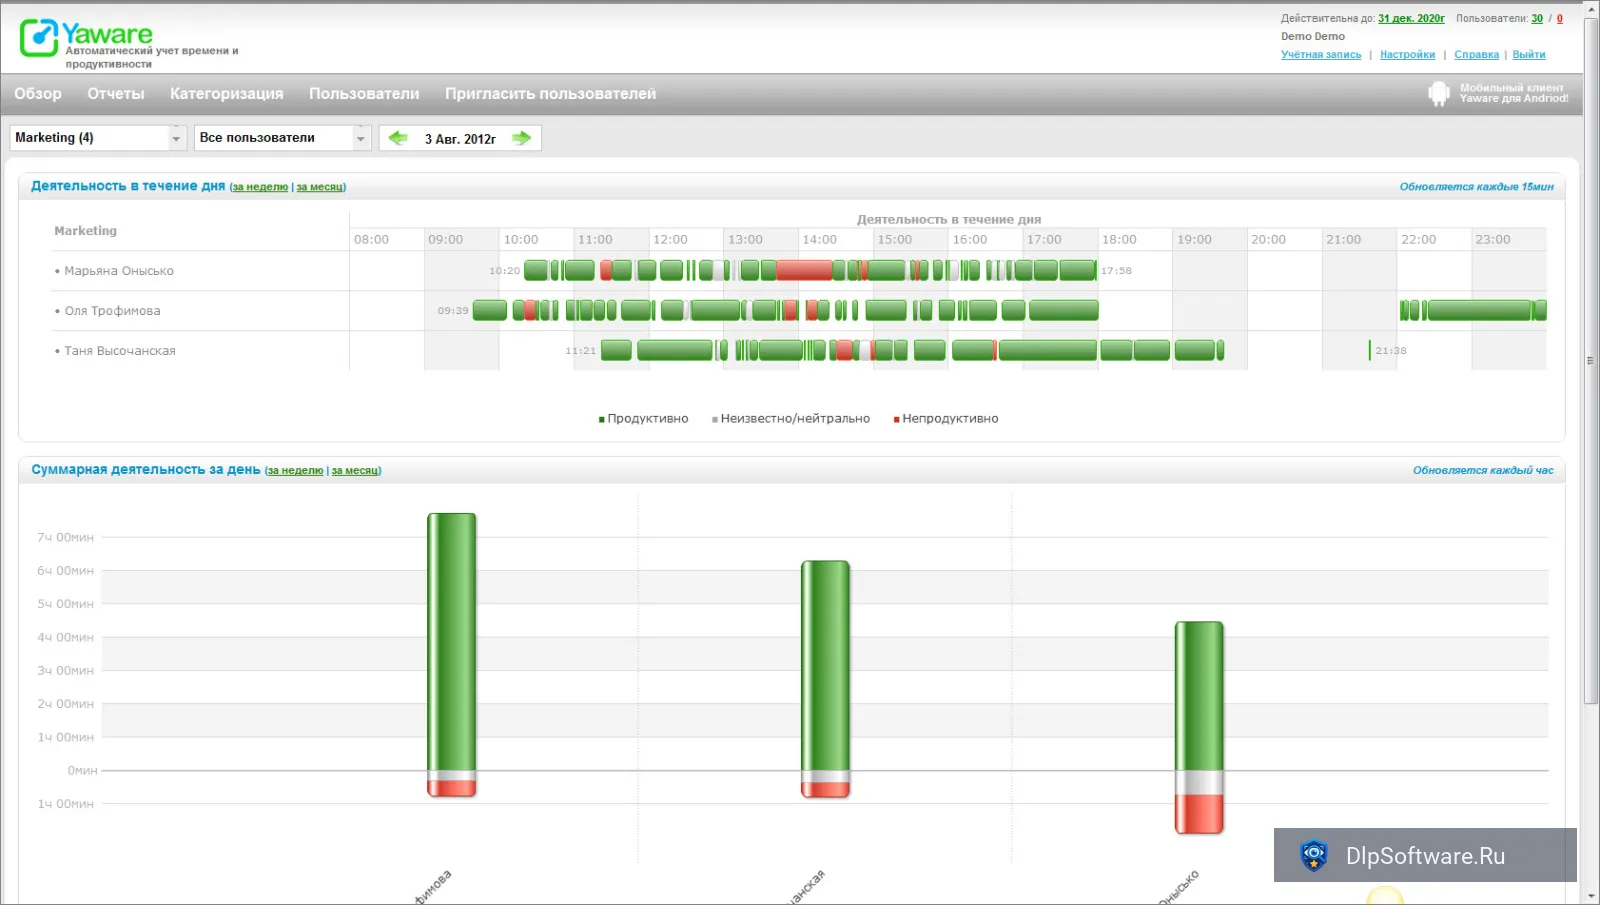Screen dimensions: 1600x905
Task: Toggle the Непродуктивно red legend marker
Action: pos(896,420)
